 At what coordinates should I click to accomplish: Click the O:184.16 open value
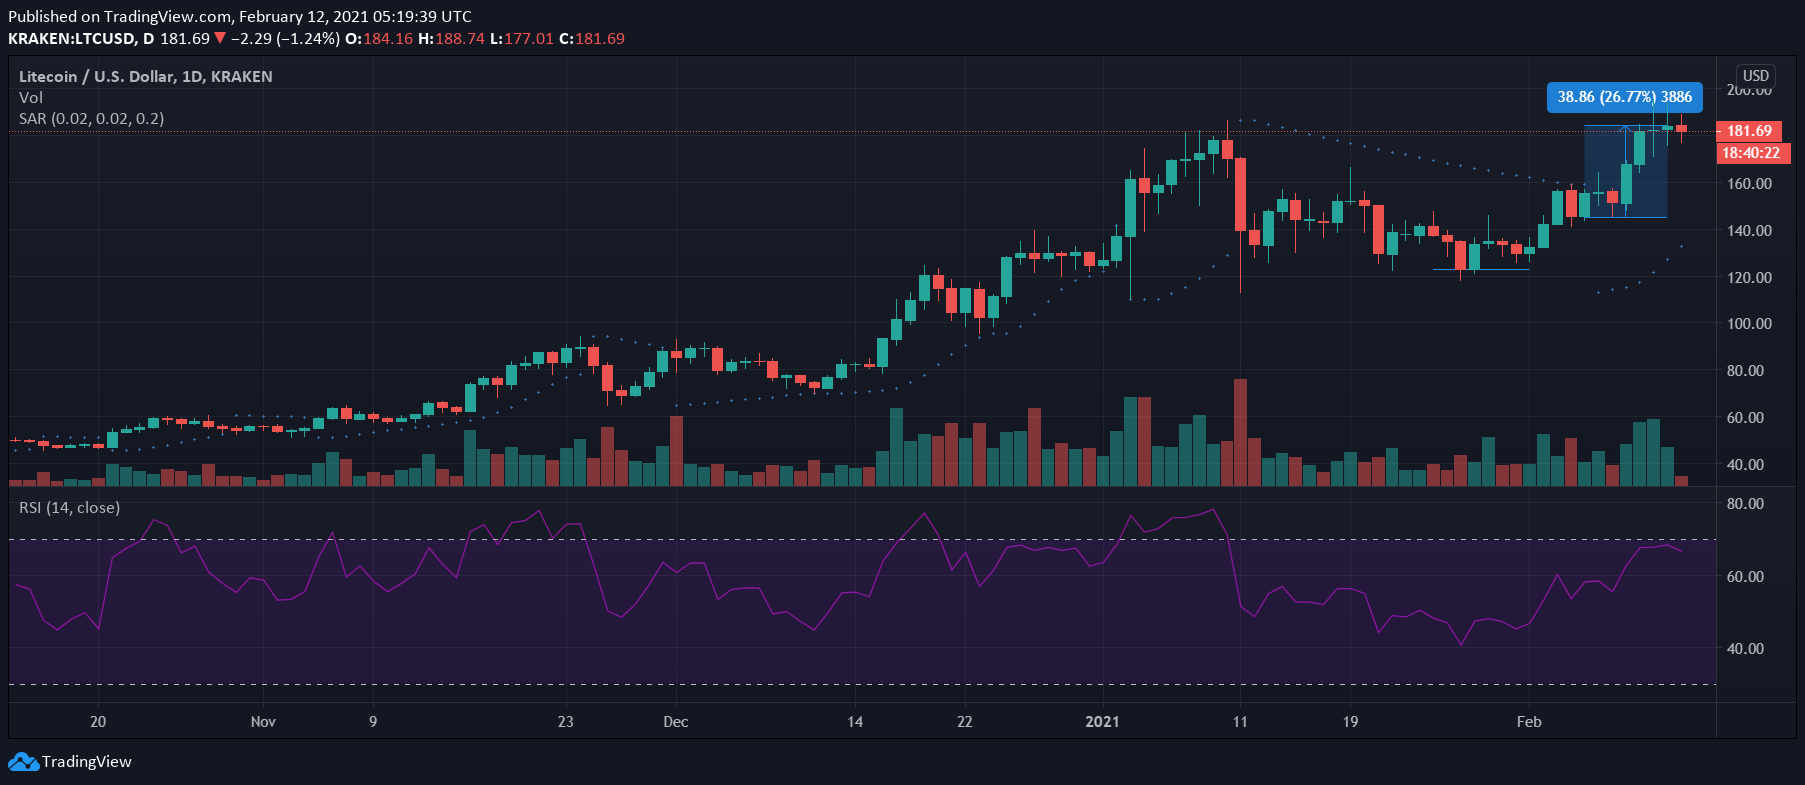point(379,39)
